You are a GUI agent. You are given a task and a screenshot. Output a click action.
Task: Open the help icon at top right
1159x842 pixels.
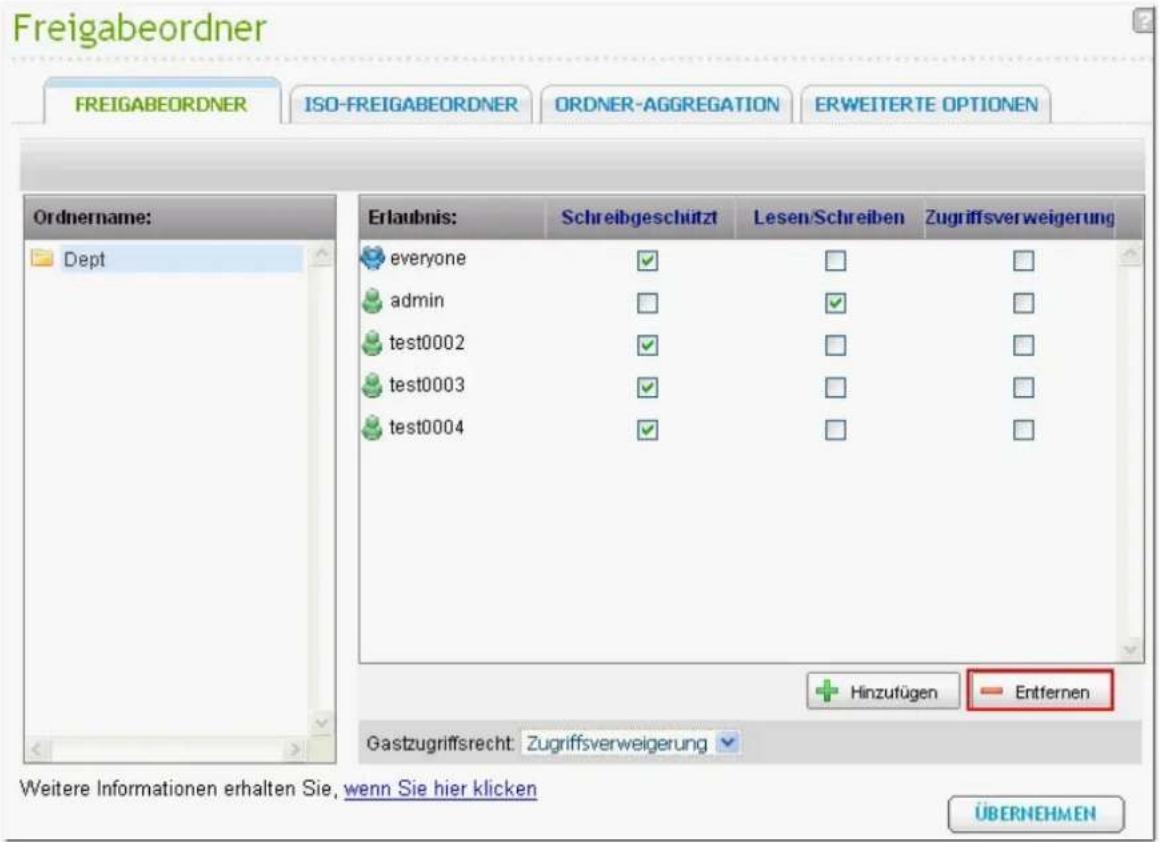(x=1144, y=21)
